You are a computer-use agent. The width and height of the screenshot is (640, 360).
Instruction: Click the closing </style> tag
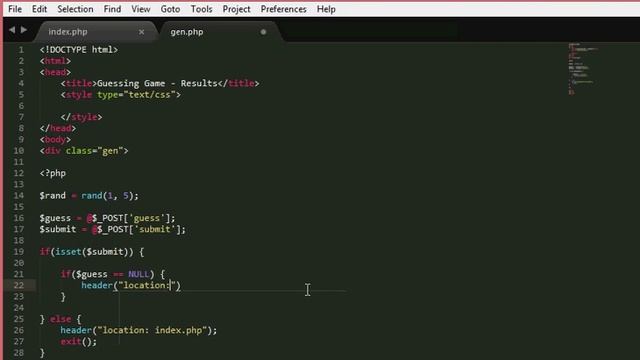(81, 117)
